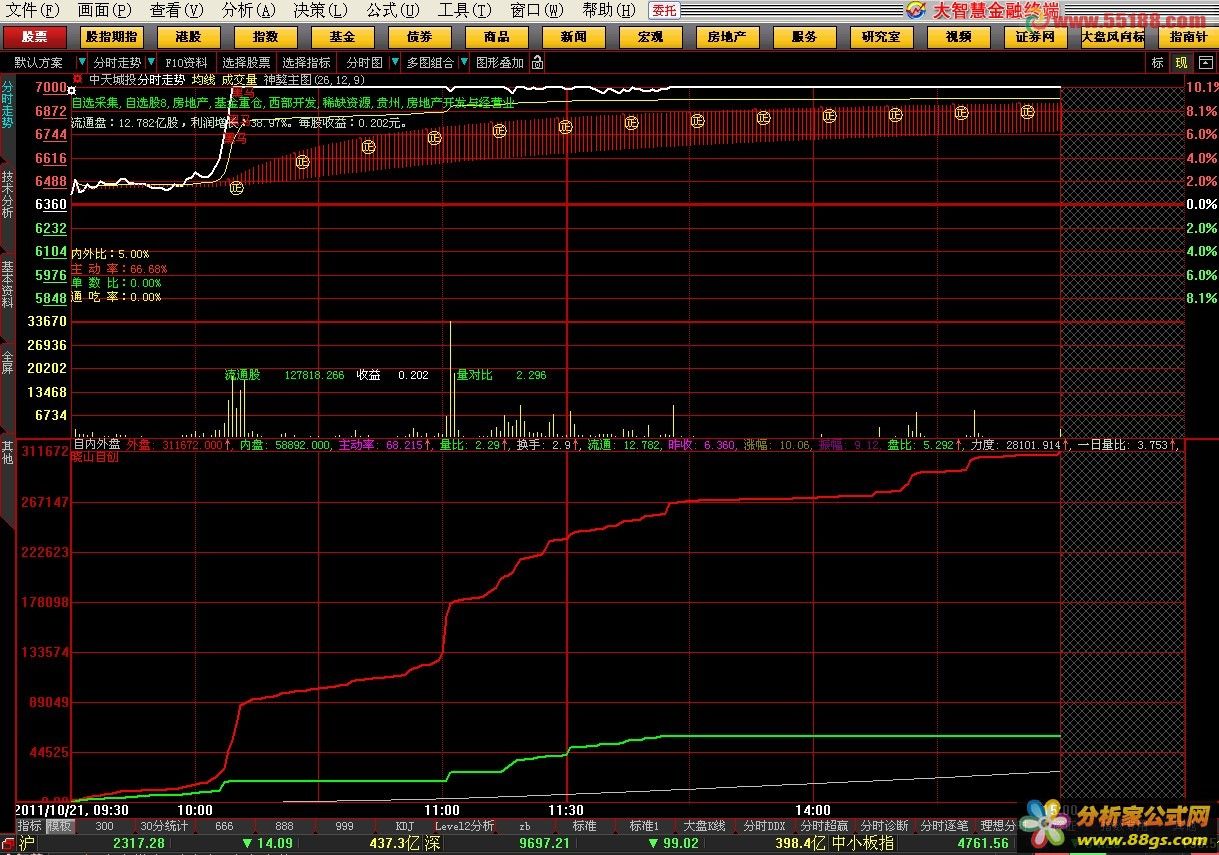The width and height of the screenshot is (1219, 855).
Task: Open the 宏观 section
Action: point(650,36)
